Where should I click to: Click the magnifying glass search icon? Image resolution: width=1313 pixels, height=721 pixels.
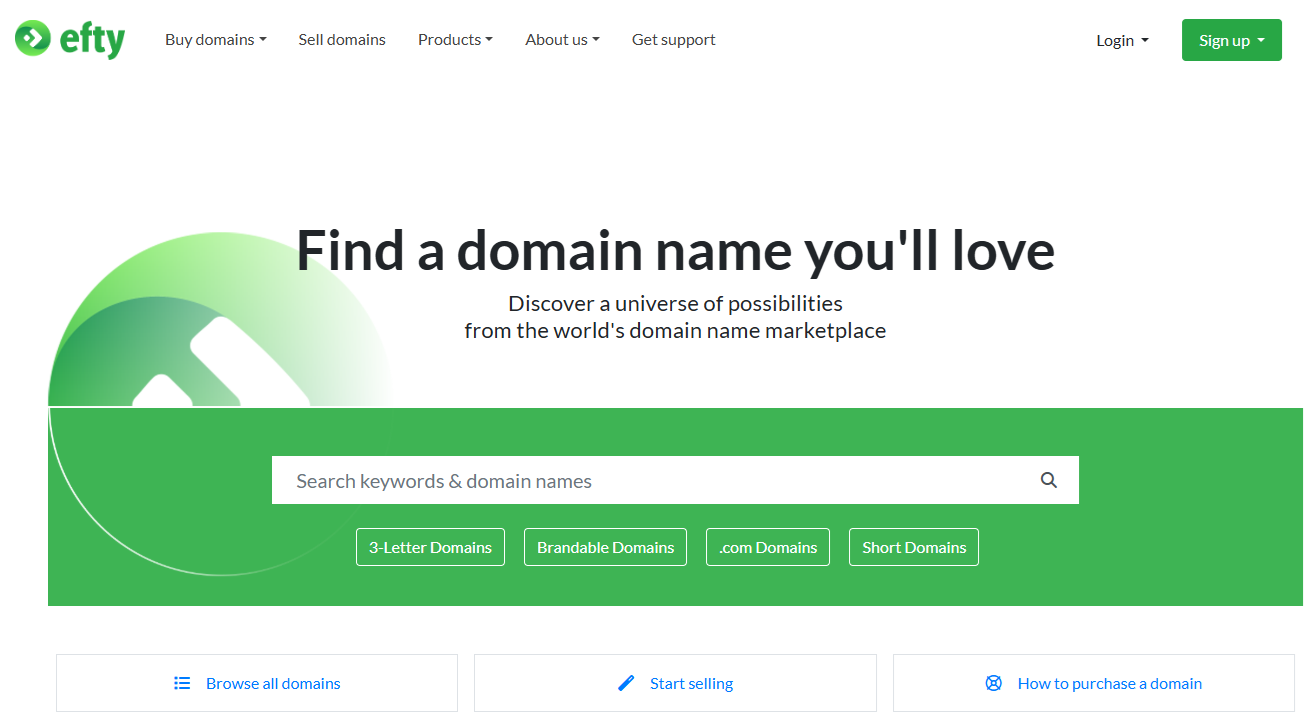coord(1048,480)
